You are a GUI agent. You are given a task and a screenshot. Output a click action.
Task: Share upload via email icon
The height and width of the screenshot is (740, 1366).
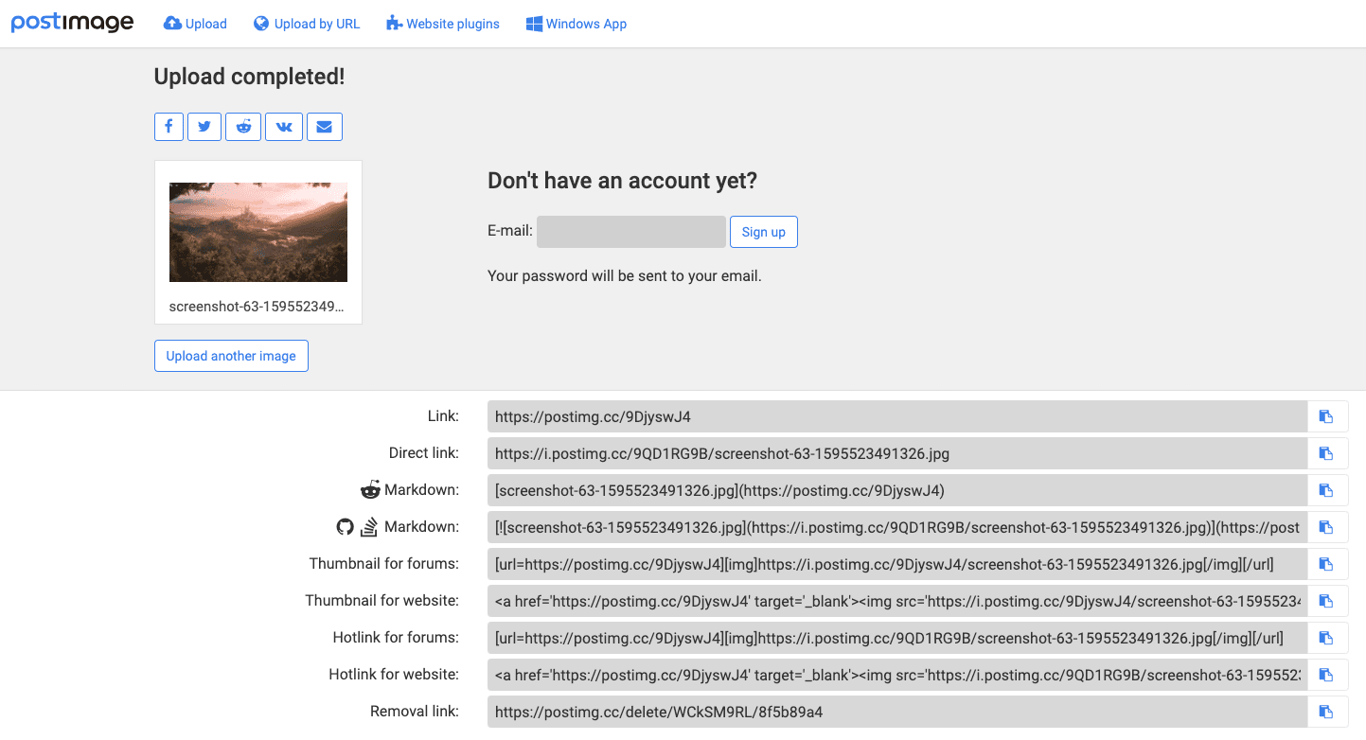[324, 127]
